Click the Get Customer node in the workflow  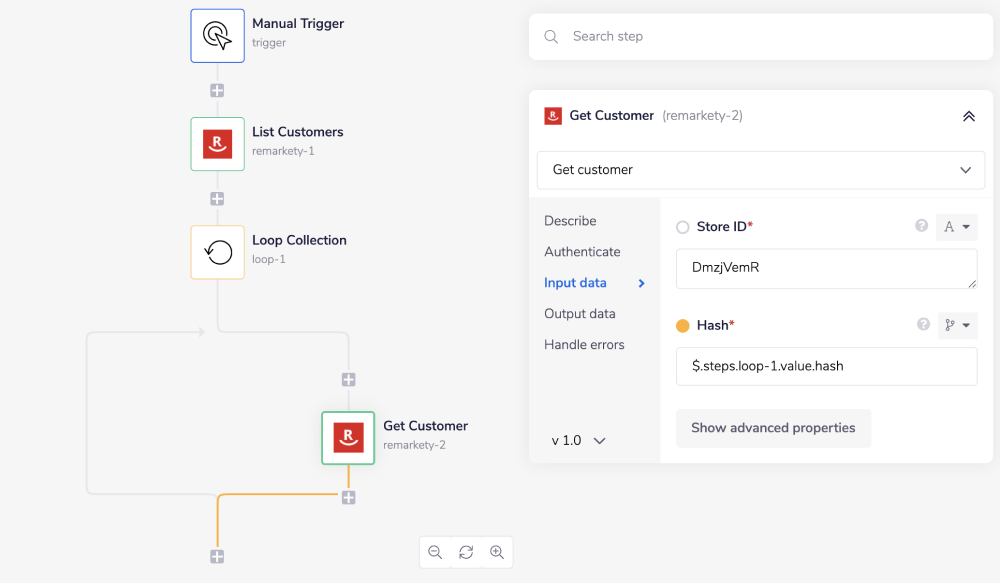(348, 438)
